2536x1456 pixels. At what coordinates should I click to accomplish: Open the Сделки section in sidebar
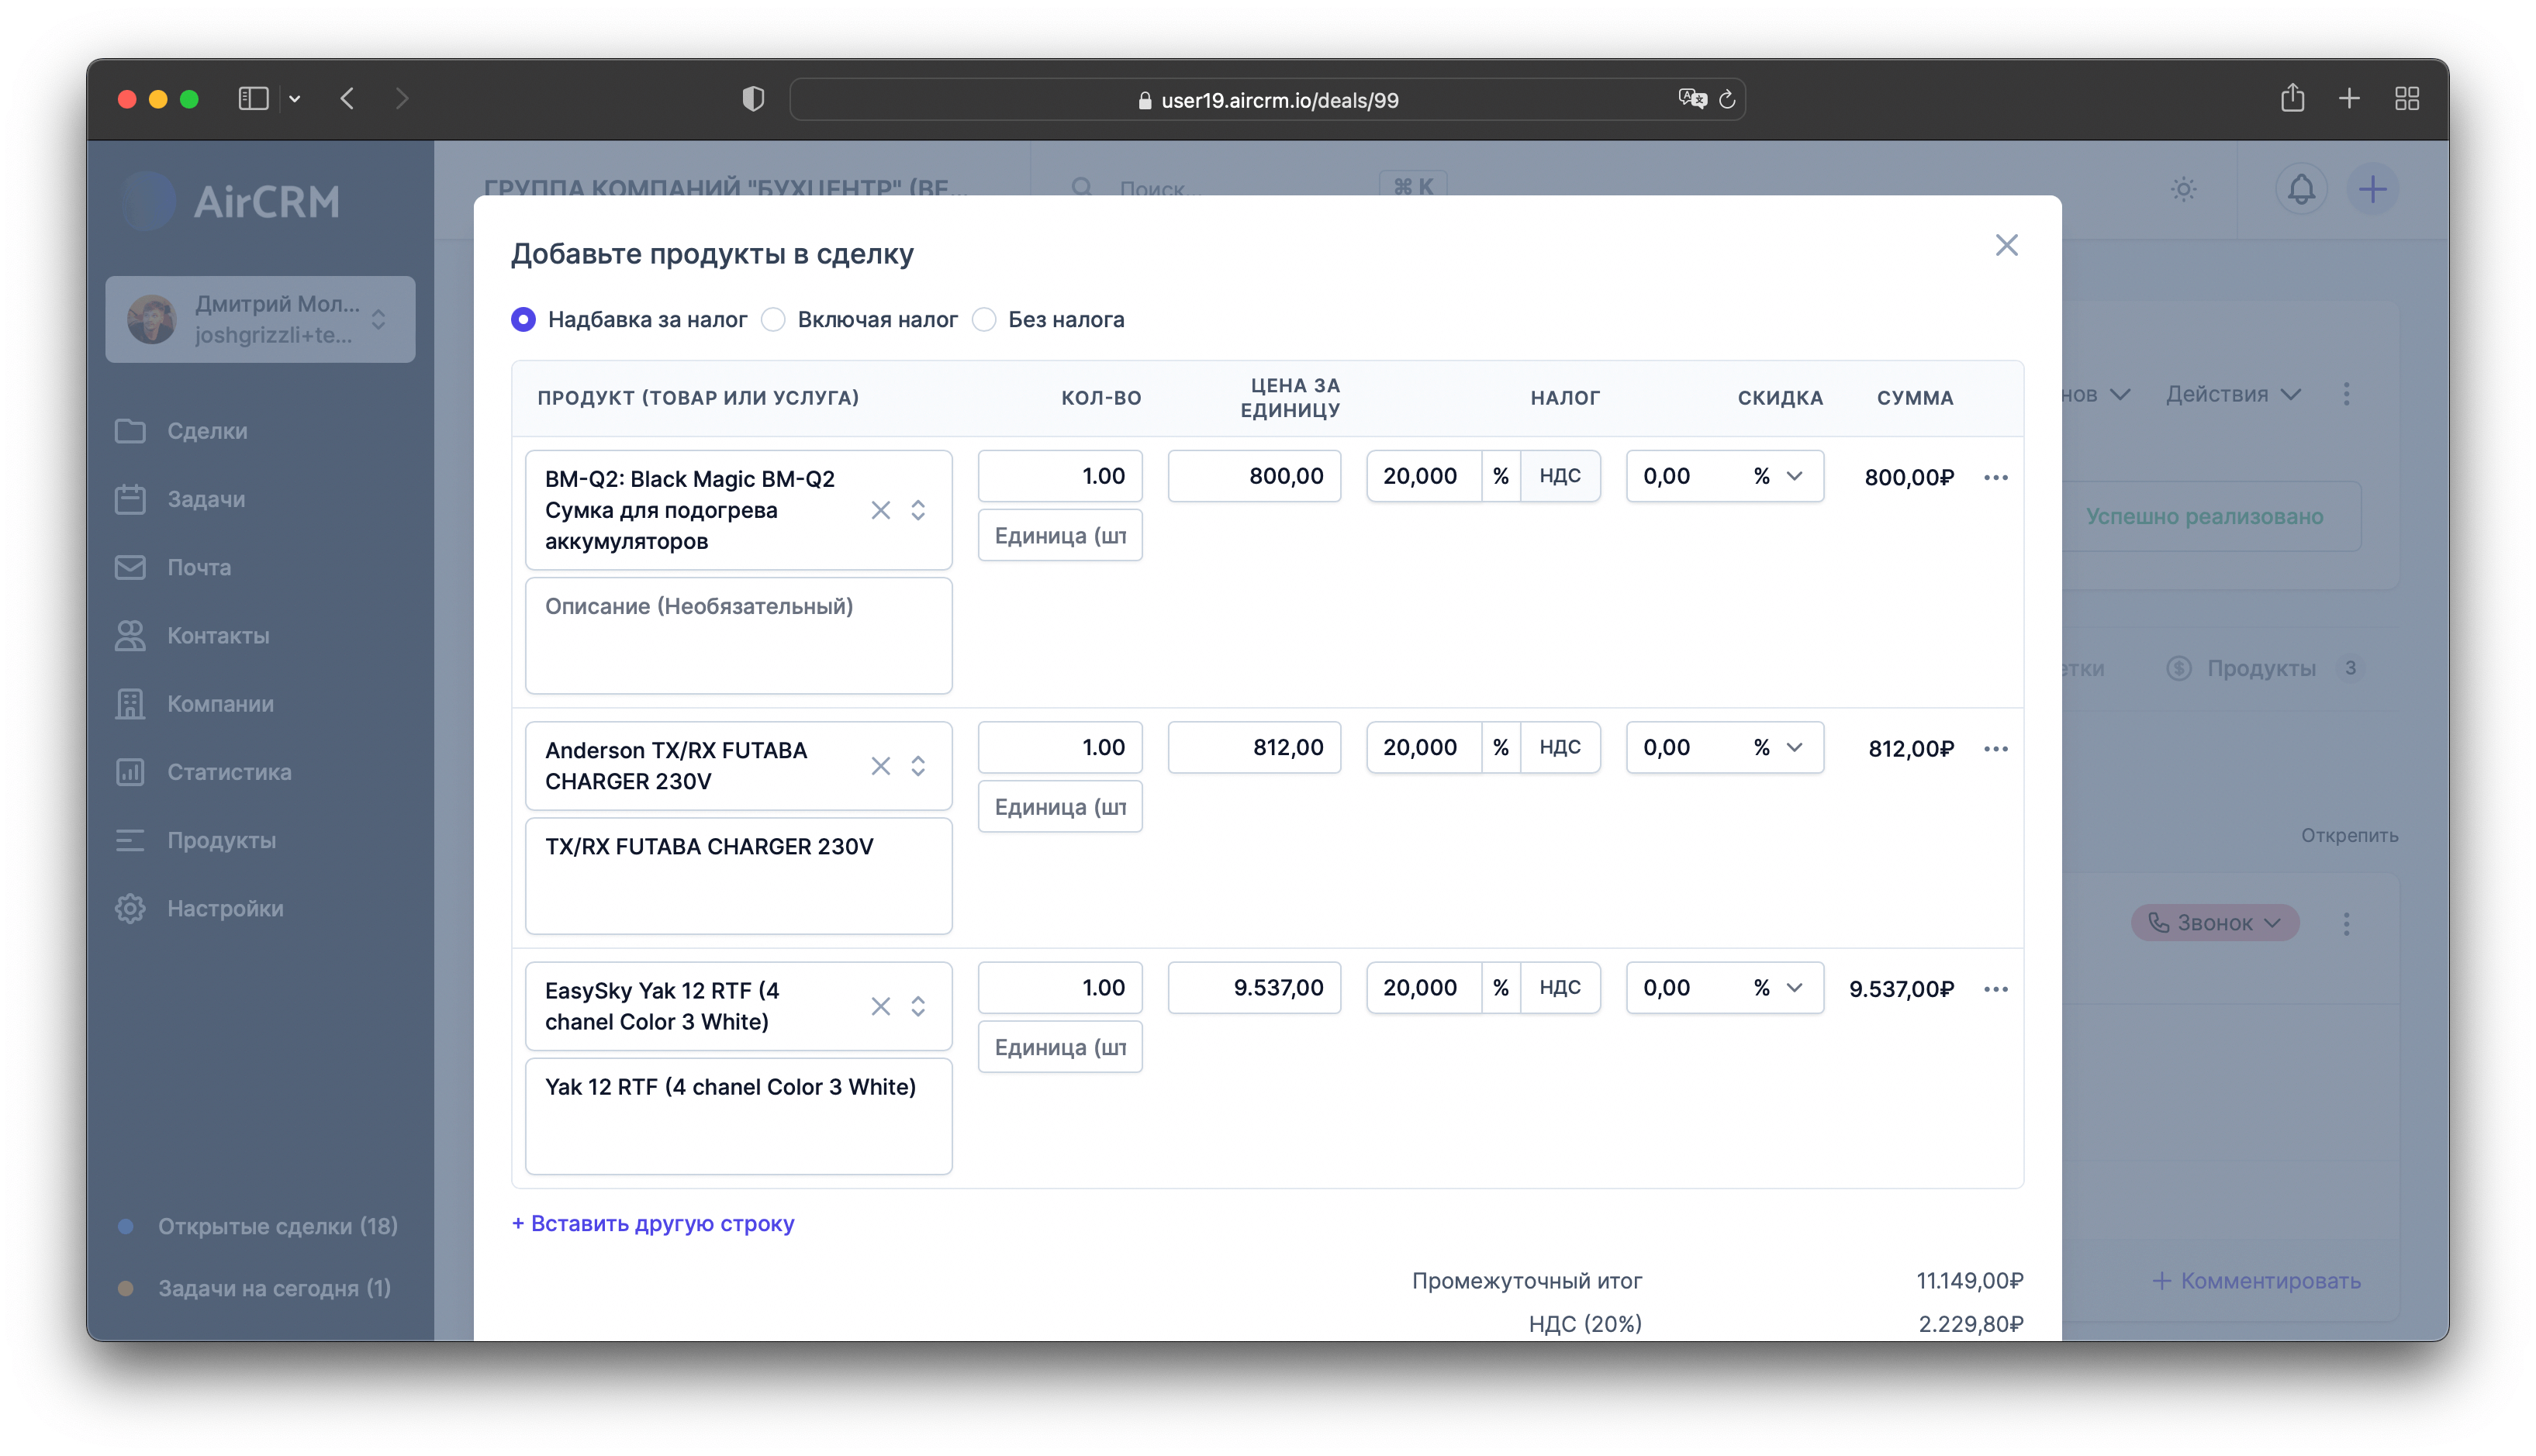point(206,431)
